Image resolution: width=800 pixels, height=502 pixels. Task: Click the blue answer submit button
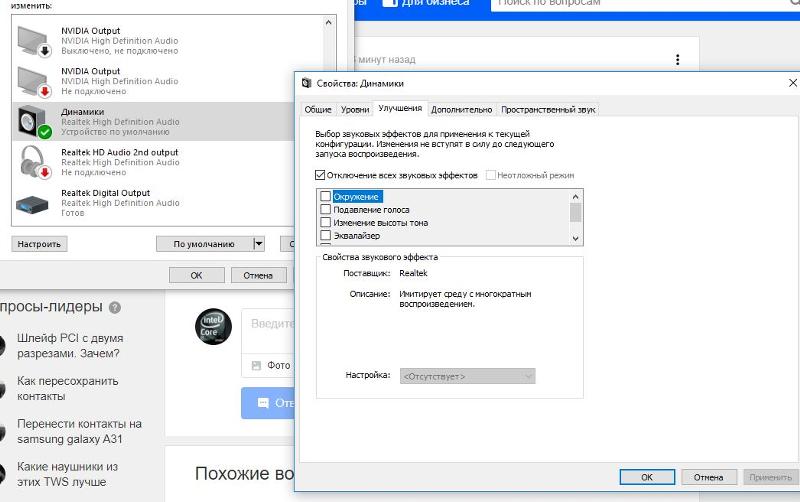(x=268, y=403)
